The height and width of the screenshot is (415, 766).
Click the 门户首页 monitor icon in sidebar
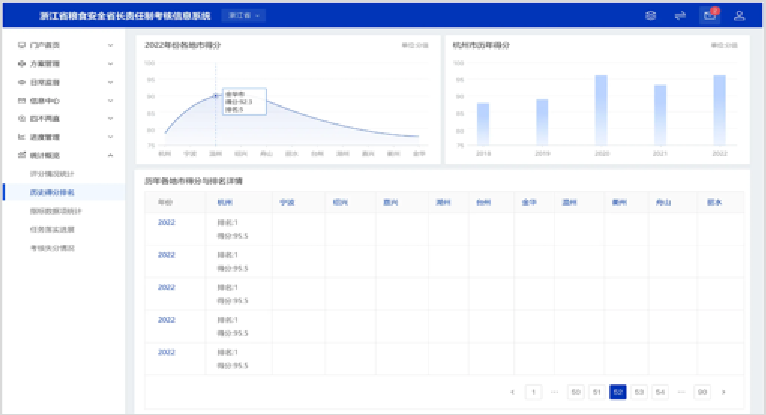click(22, 46)
